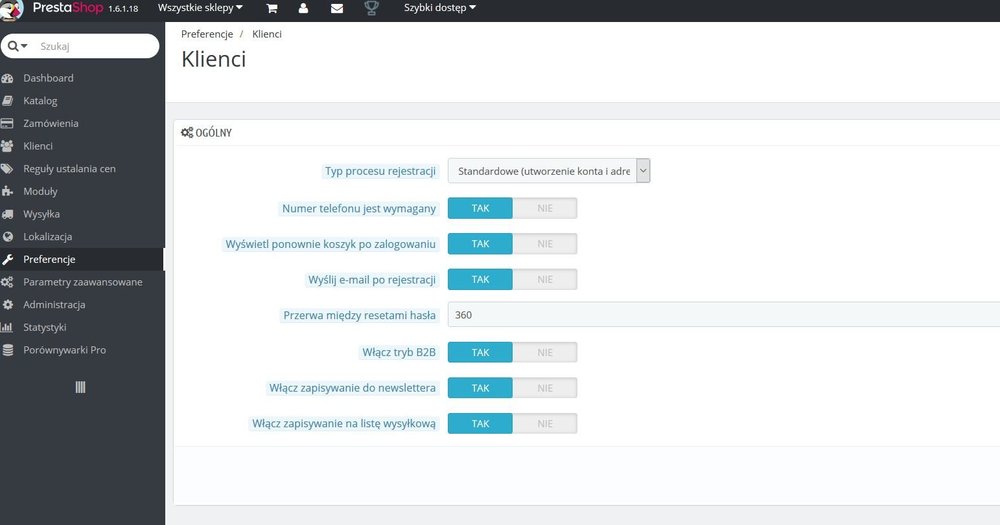Collapse the sidebar with the bars icon
The image size is (1000, 525).
80,387
